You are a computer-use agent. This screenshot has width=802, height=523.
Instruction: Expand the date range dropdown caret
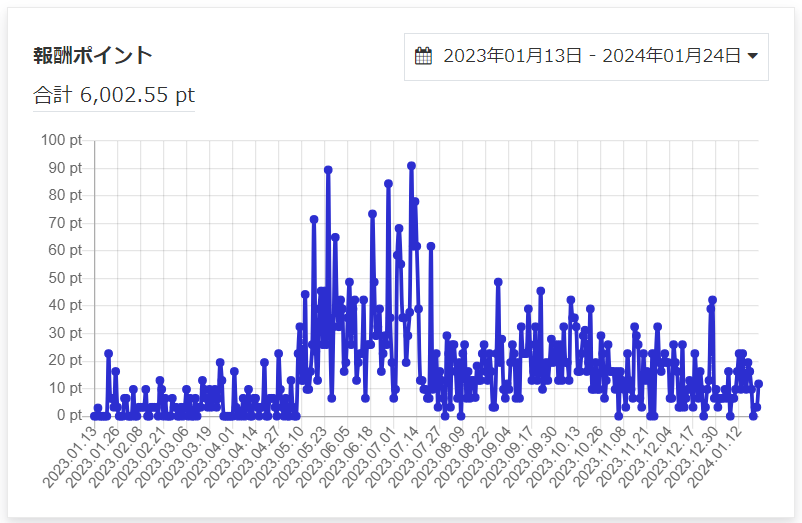[752, 56]
